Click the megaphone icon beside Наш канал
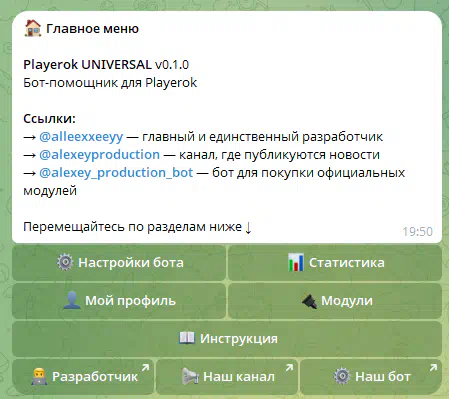Screen dimensions: 449x399 [190, 376]
